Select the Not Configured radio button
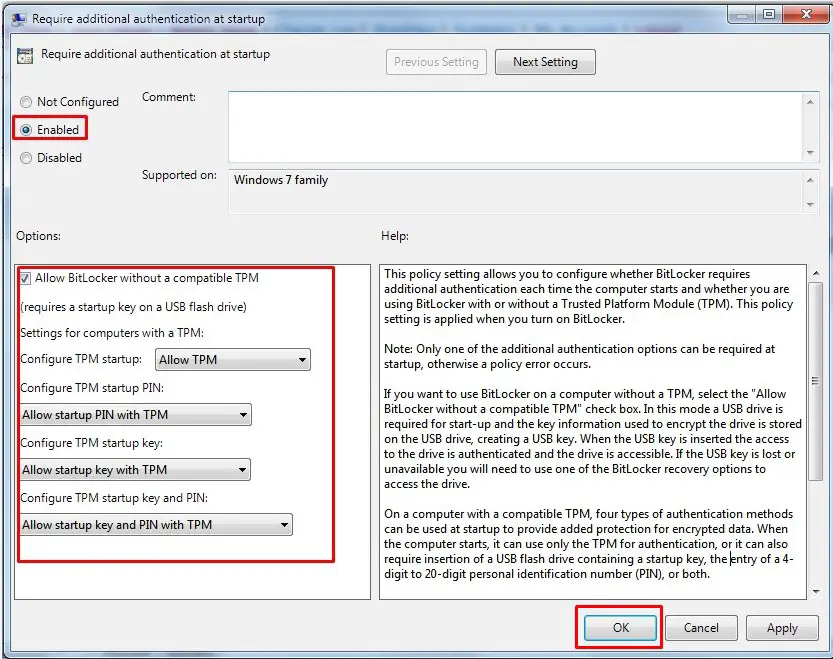Viewport: 833px width, 659px height. click(x=26, y=102)
